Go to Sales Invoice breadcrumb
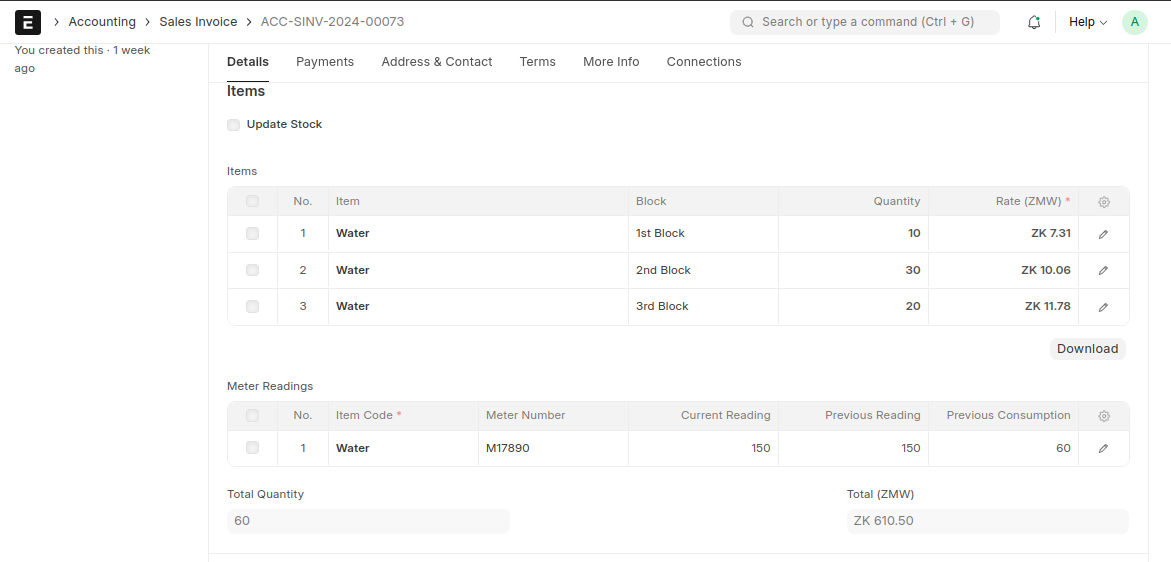Viewport: 1171px width, 562px height. point(198,22)
